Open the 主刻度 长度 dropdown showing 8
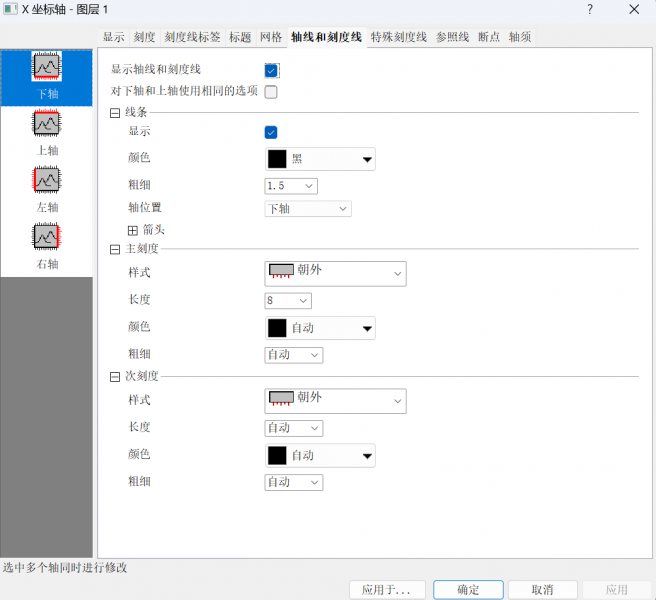This screenshot has height=600, width=656. [288, 300]
